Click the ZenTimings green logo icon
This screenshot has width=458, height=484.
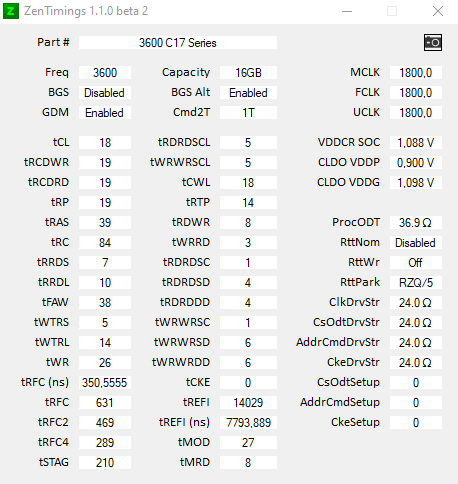11,11
